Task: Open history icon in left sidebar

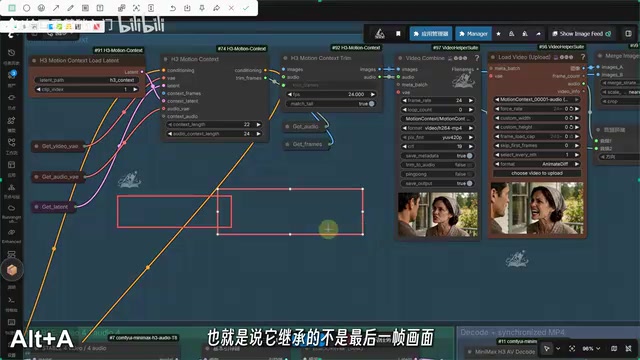Action: (11, 53)
